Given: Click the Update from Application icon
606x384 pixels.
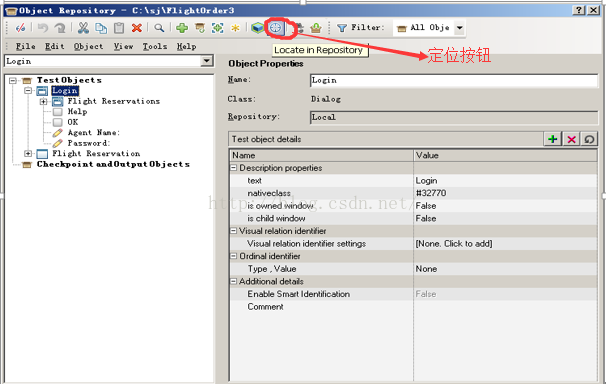Looking at the screenshot, I should (200, 28).
